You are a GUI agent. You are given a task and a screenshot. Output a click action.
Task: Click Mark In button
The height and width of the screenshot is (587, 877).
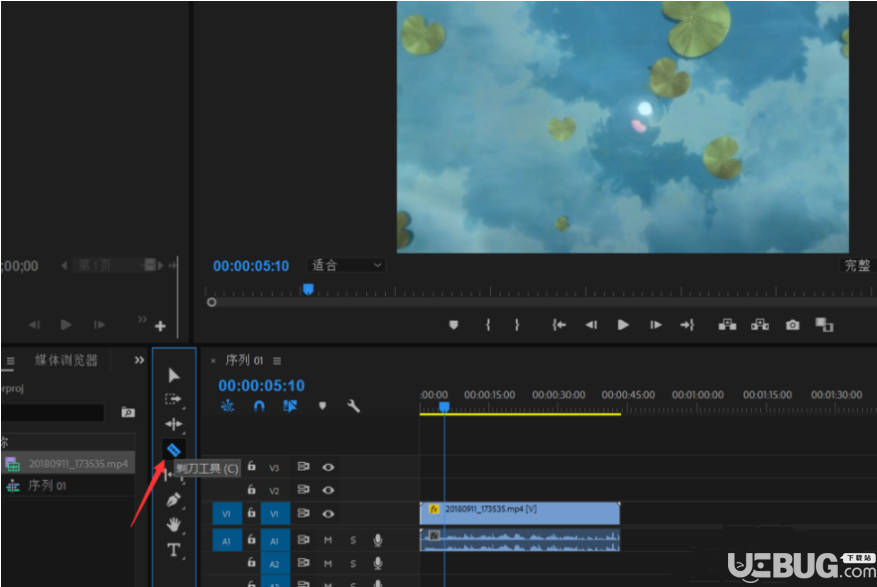point(488,325)
